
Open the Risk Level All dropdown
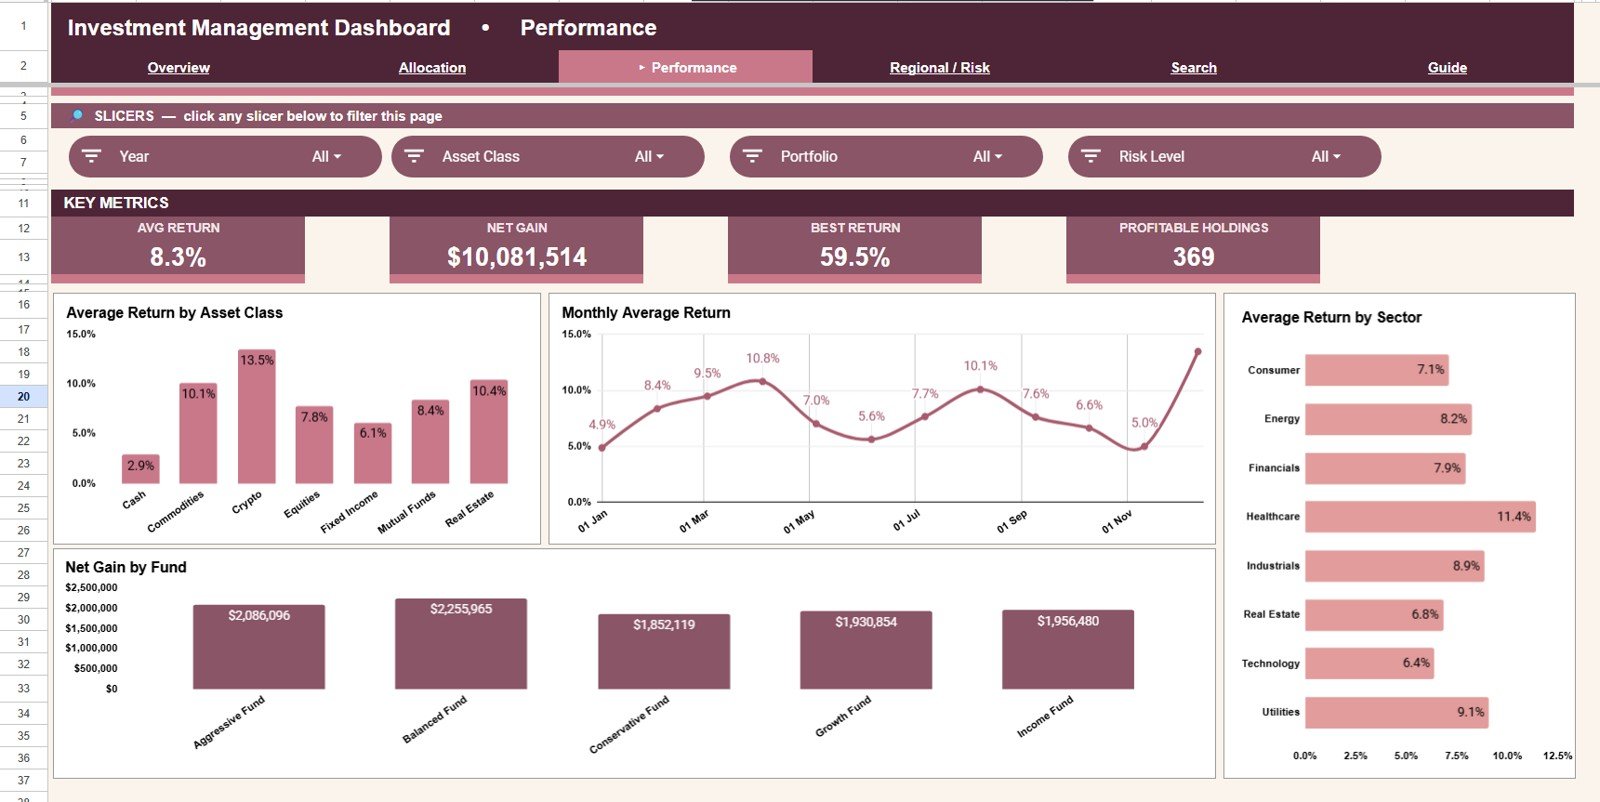(1326, 156)
